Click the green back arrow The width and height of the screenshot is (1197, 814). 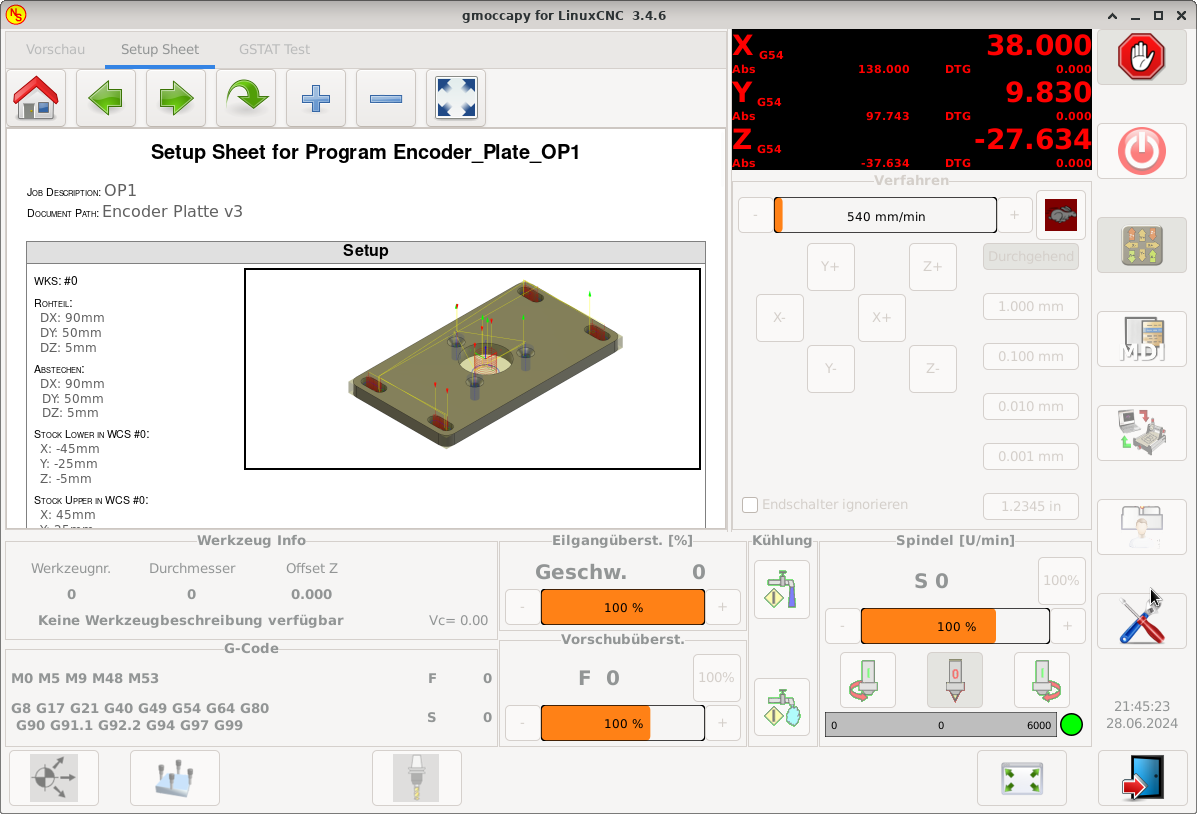click(106, 99)
